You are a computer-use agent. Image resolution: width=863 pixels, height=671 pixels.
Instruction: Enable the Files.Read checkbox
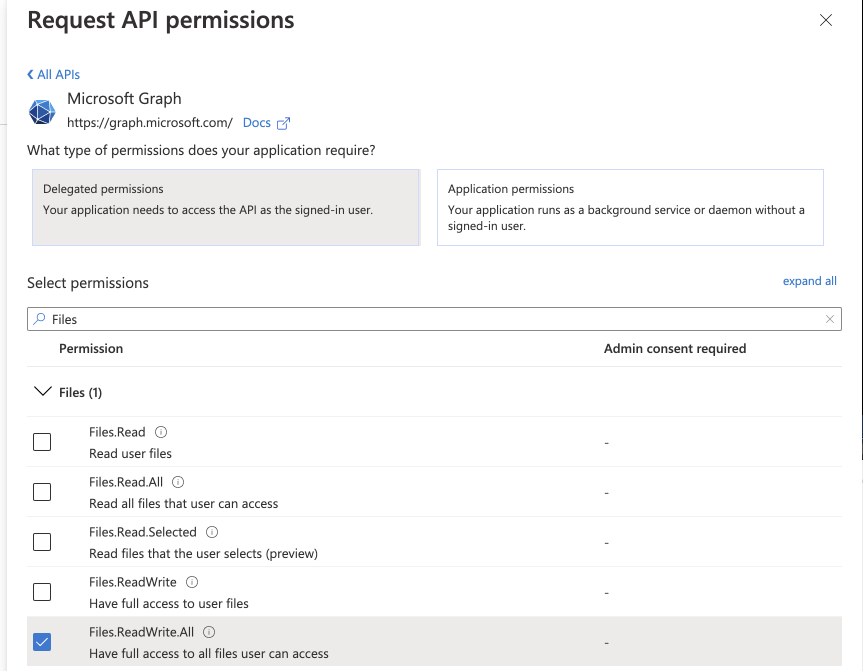(42, 442)
